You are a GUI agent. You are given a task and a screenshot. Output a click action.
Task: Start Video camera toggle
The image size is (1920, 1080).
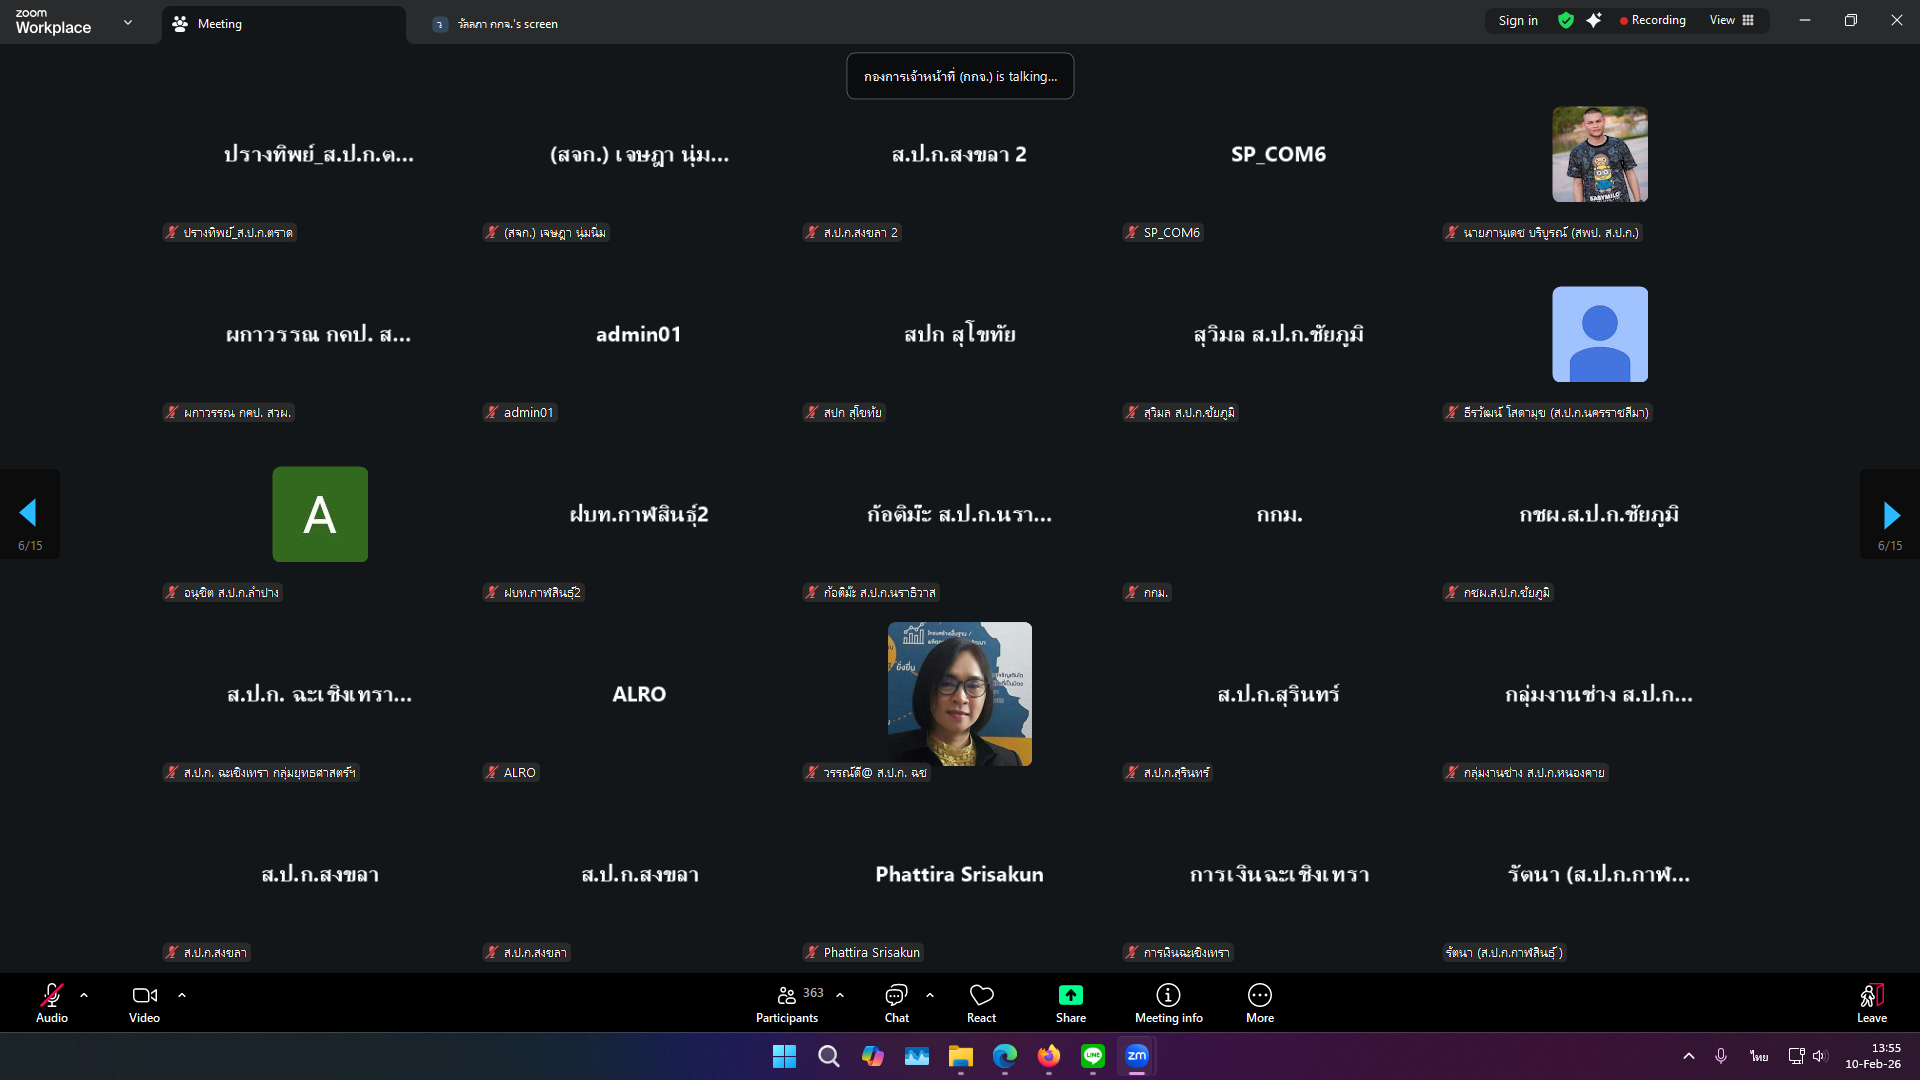click(144, 995)
